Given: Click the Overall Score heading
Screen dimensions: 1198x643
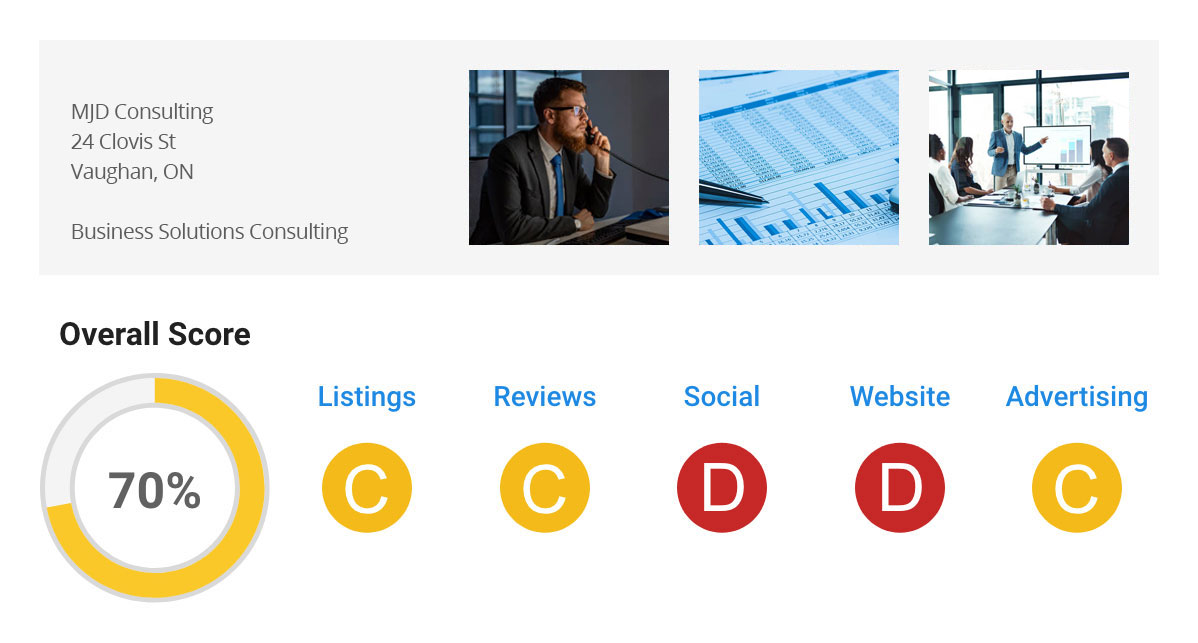Looking at the screenshot, I should (x=155, y=334).
